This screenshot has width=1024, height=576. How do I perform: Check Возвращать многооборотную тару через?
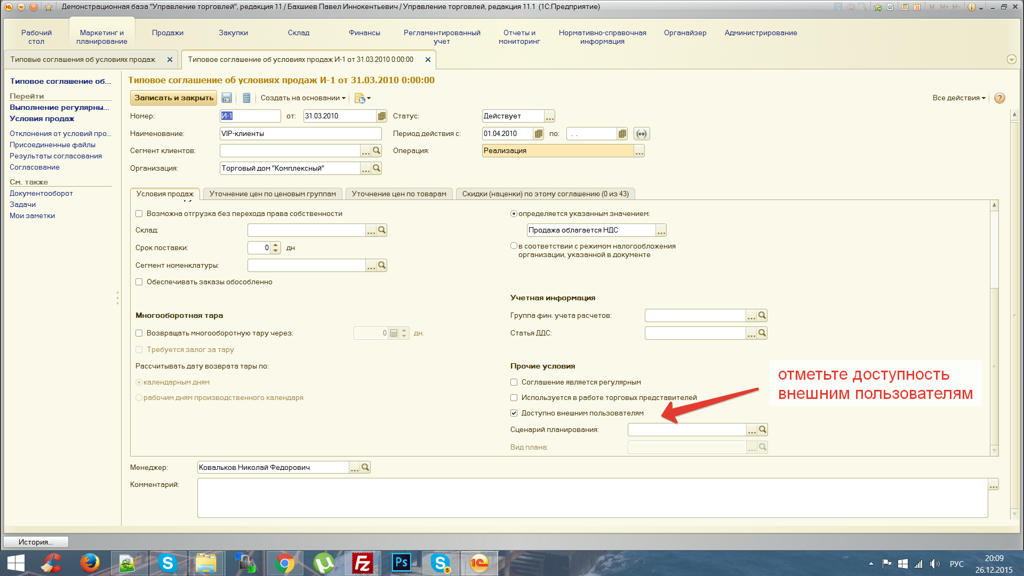point(139,333)
